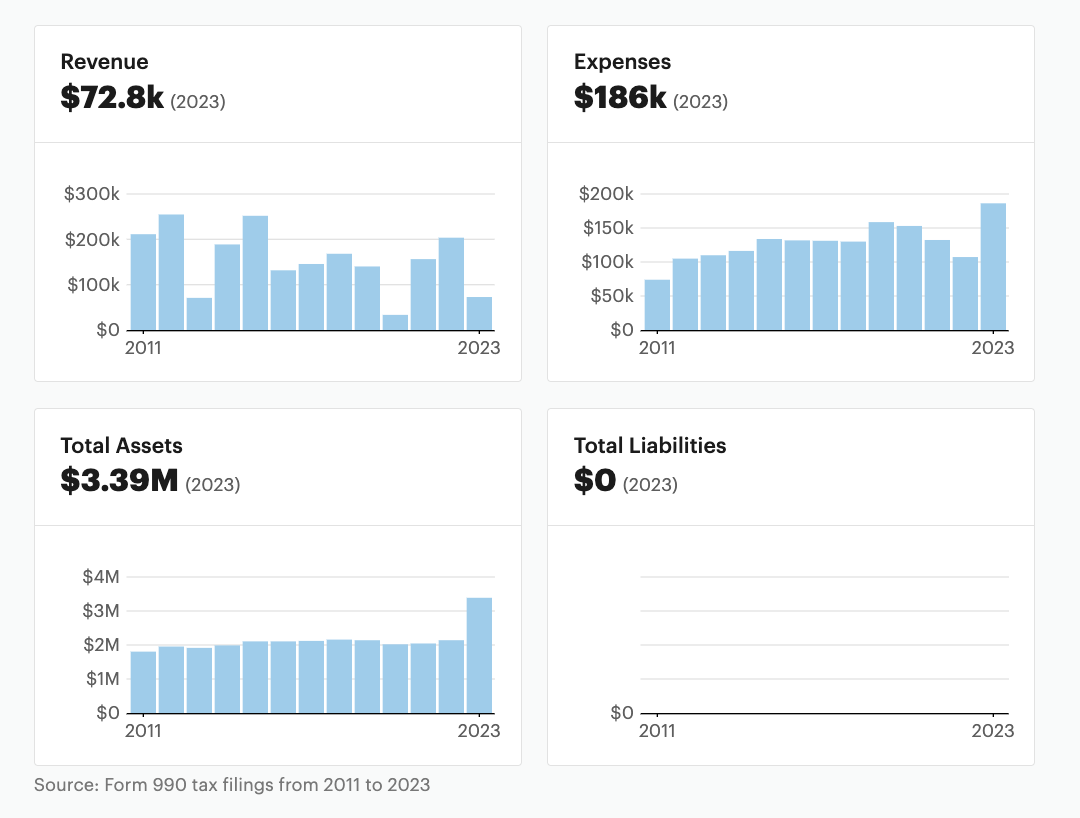Click the $200k axis label in Expenses chart

coord(606,194)
